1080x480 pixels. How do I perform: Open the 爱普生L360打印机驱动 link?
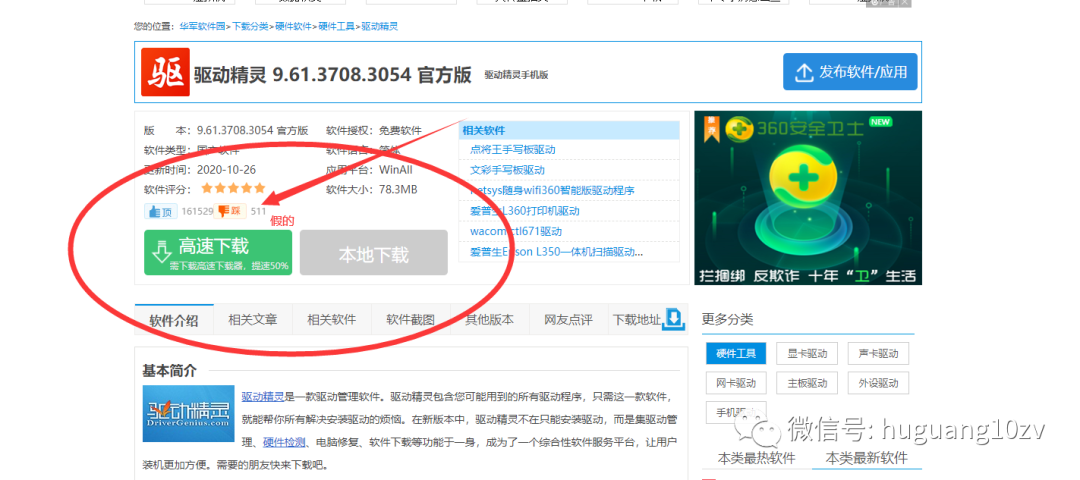(524, 211)
